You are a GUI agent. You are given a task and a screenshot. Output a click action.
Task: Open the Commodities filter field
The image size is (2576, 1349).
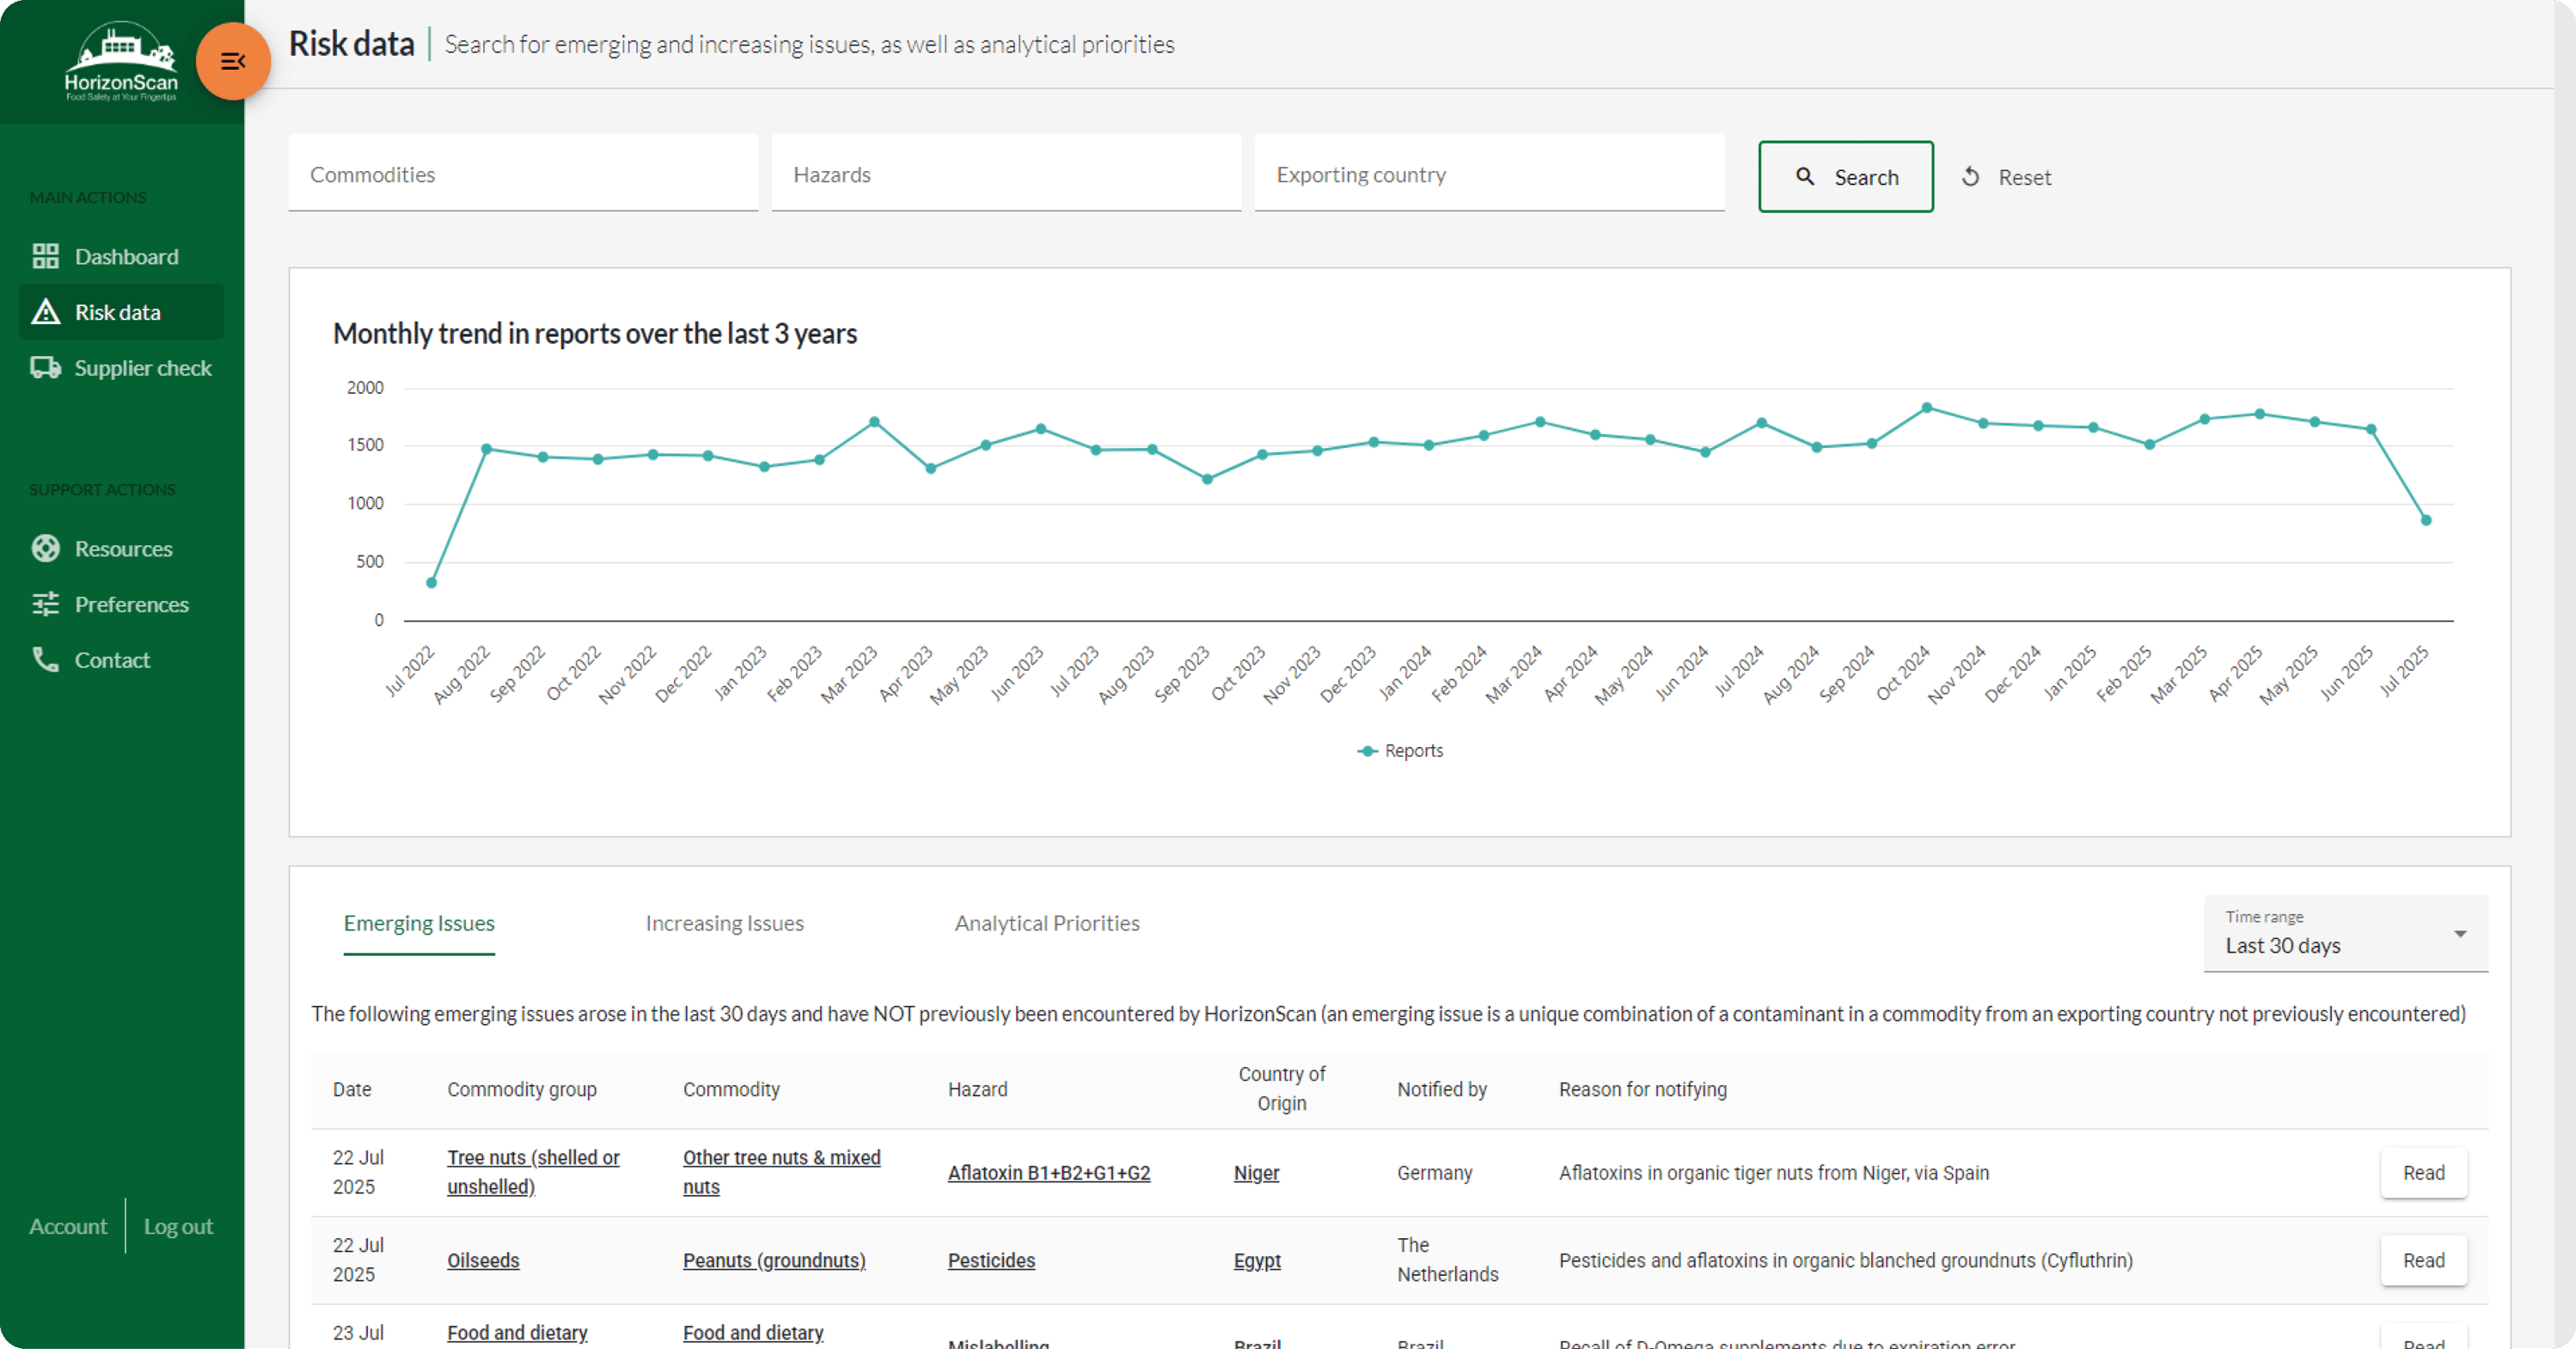(522, 174)
